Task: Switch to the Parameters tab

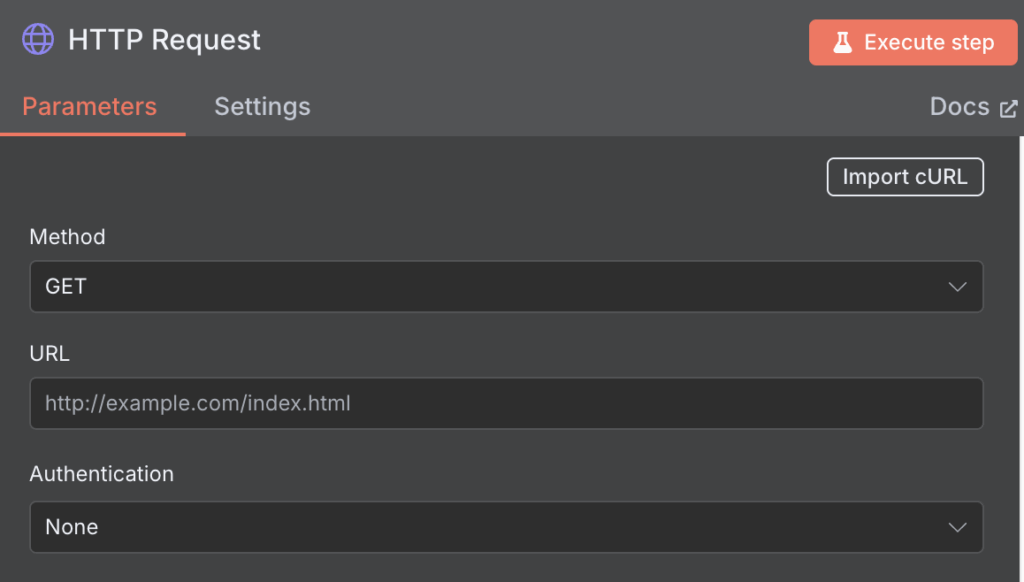Action: pyautogui.click(x=89, y=106)
